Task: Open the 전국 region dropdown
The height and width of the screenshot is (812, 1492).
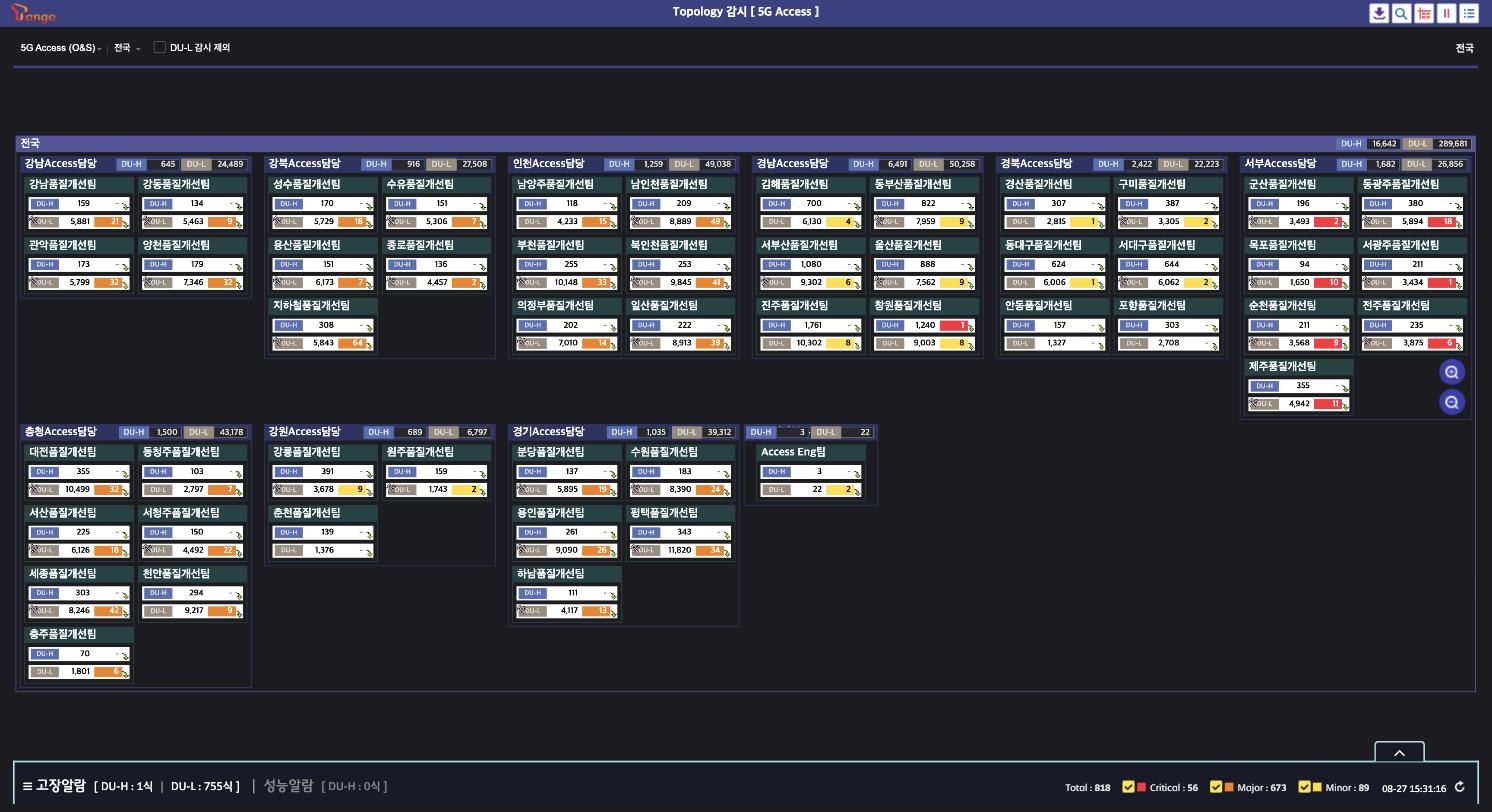Action: point(127,48)
